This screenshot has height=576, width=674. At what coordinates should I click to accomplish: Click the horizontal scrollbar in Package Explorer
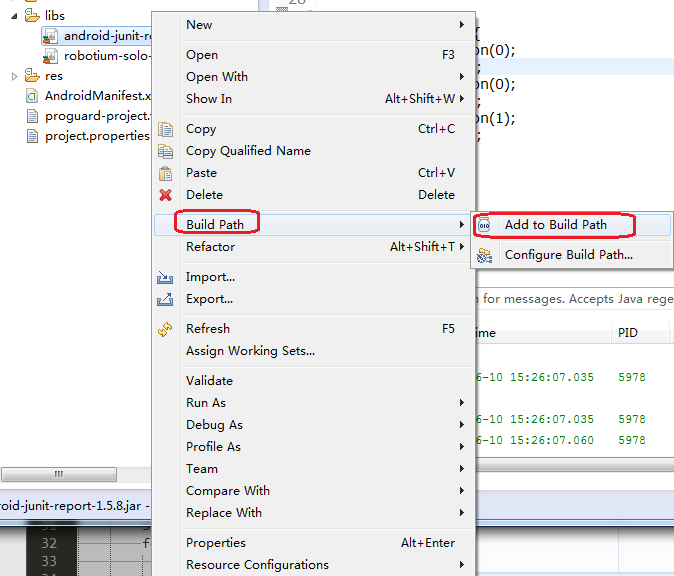point(59,475)
